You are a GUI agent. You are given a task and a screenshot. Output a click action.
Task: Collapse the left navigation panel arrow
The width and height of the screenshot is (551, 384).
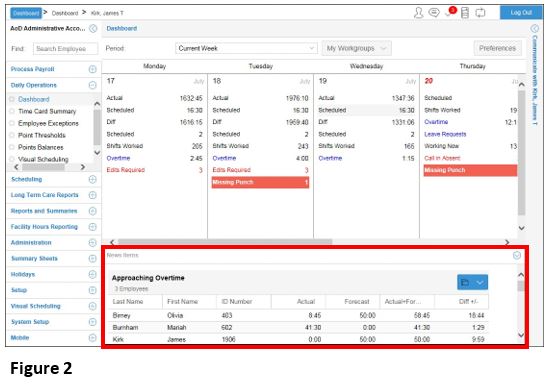[93, 28]
